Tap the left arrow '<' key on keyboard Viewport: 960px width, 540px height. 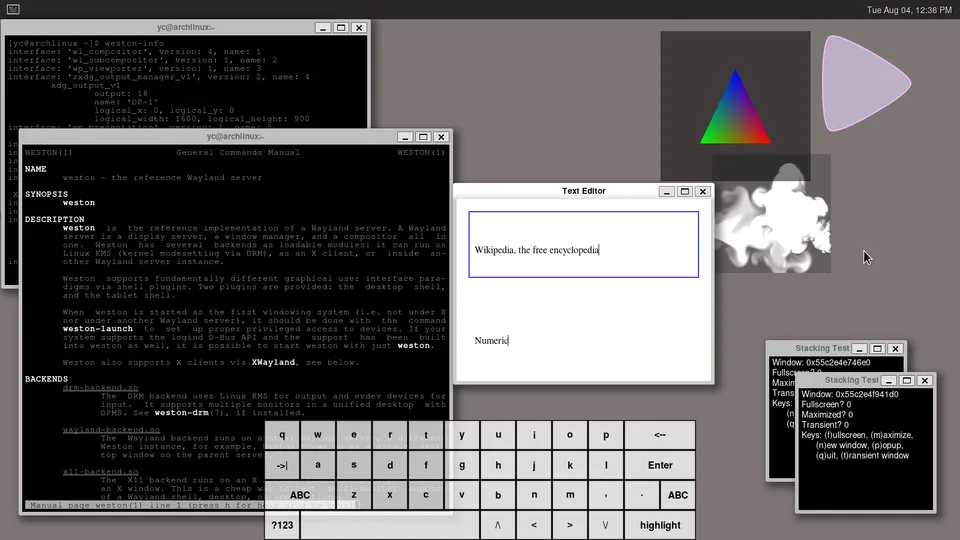point(534,525)
